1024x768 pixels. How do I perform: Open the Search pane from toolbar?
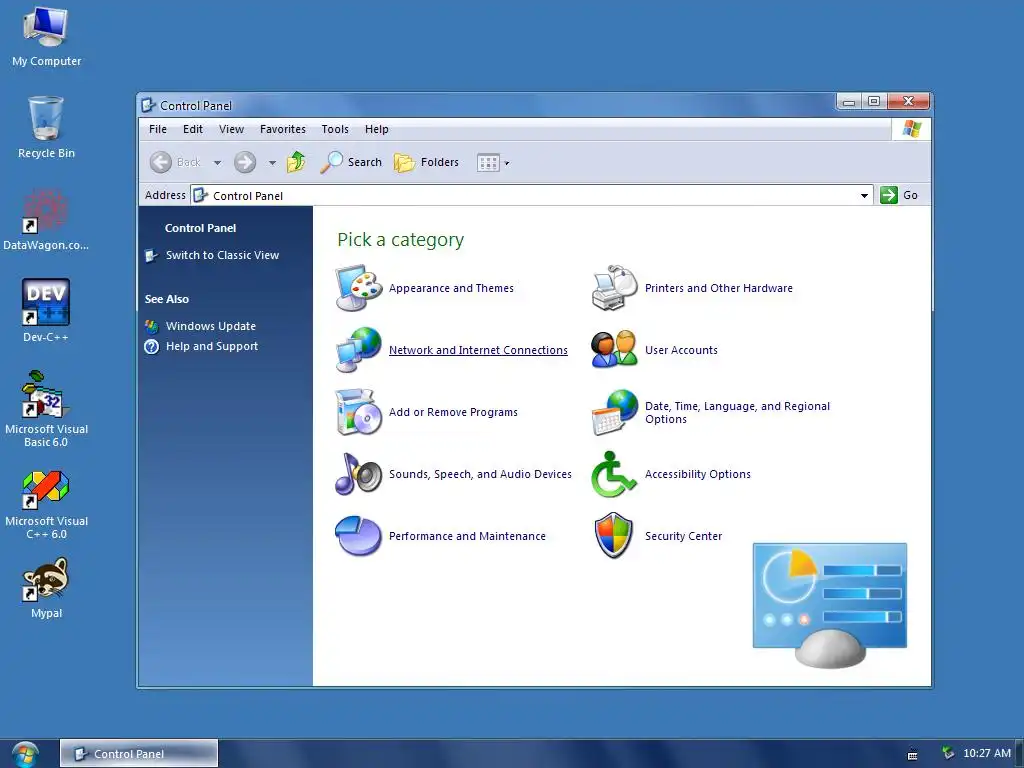pyautogui.click(x=351, y=162)
